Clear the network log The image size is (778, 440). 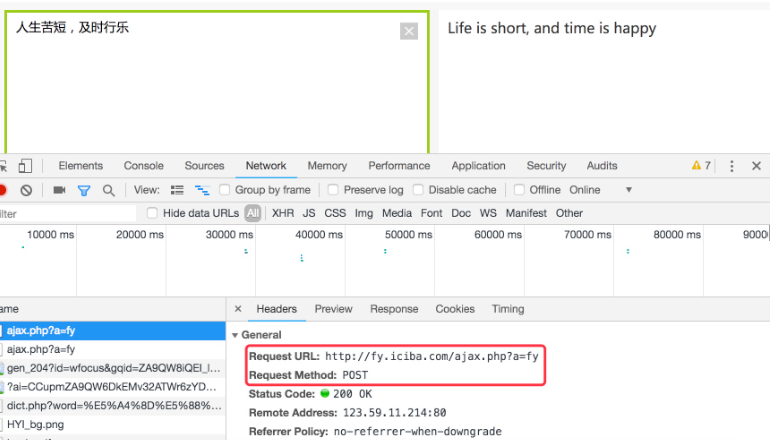point(27,190)
